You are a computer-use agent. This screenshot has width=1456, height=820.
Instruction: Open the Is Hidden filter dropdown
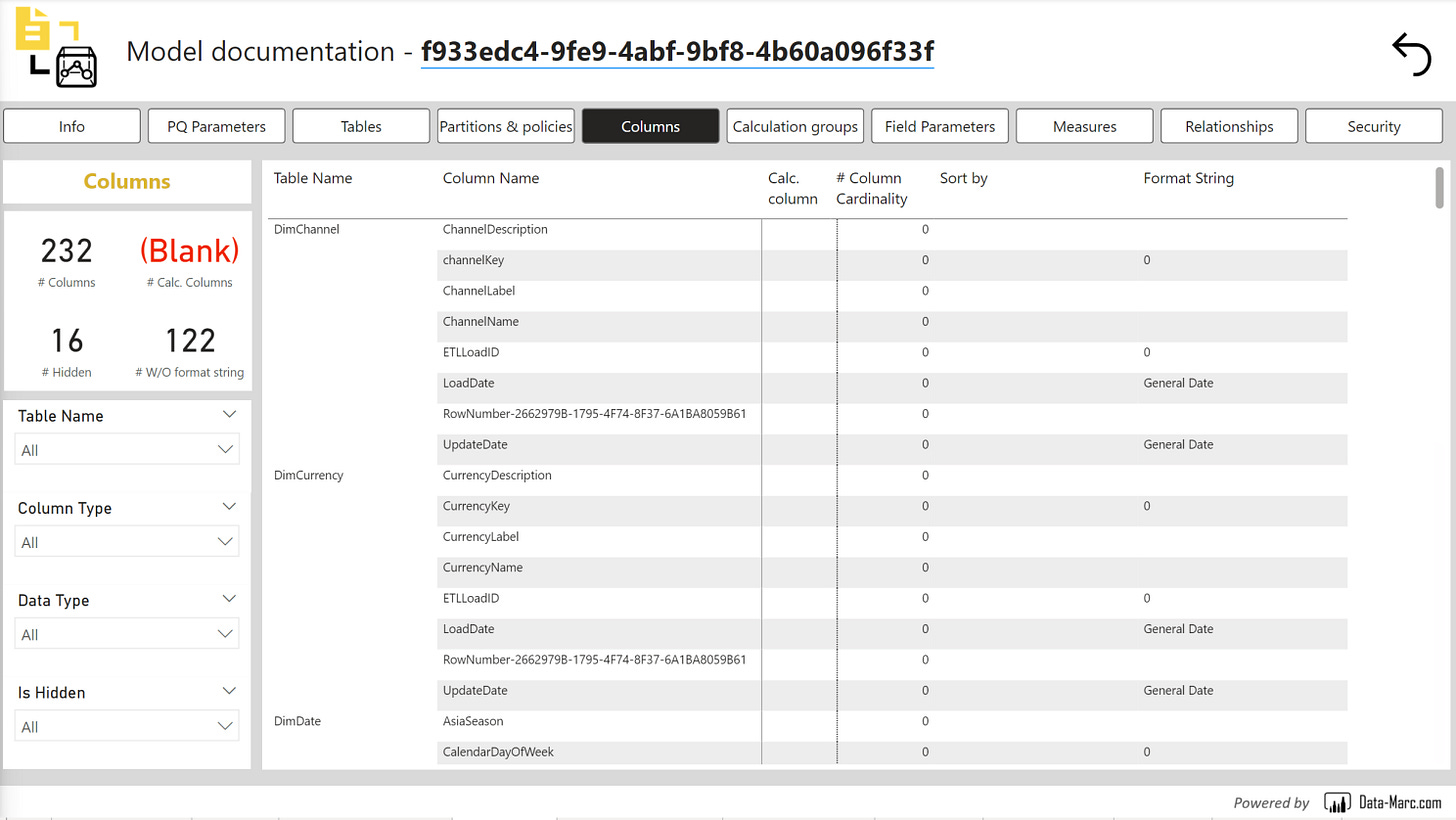(127, 726)
